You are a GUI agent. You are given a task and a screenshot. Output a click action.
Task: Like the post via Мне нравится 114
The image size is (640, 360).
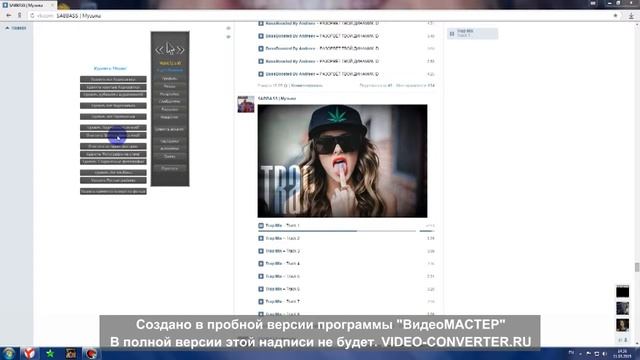tap(415, 85)
